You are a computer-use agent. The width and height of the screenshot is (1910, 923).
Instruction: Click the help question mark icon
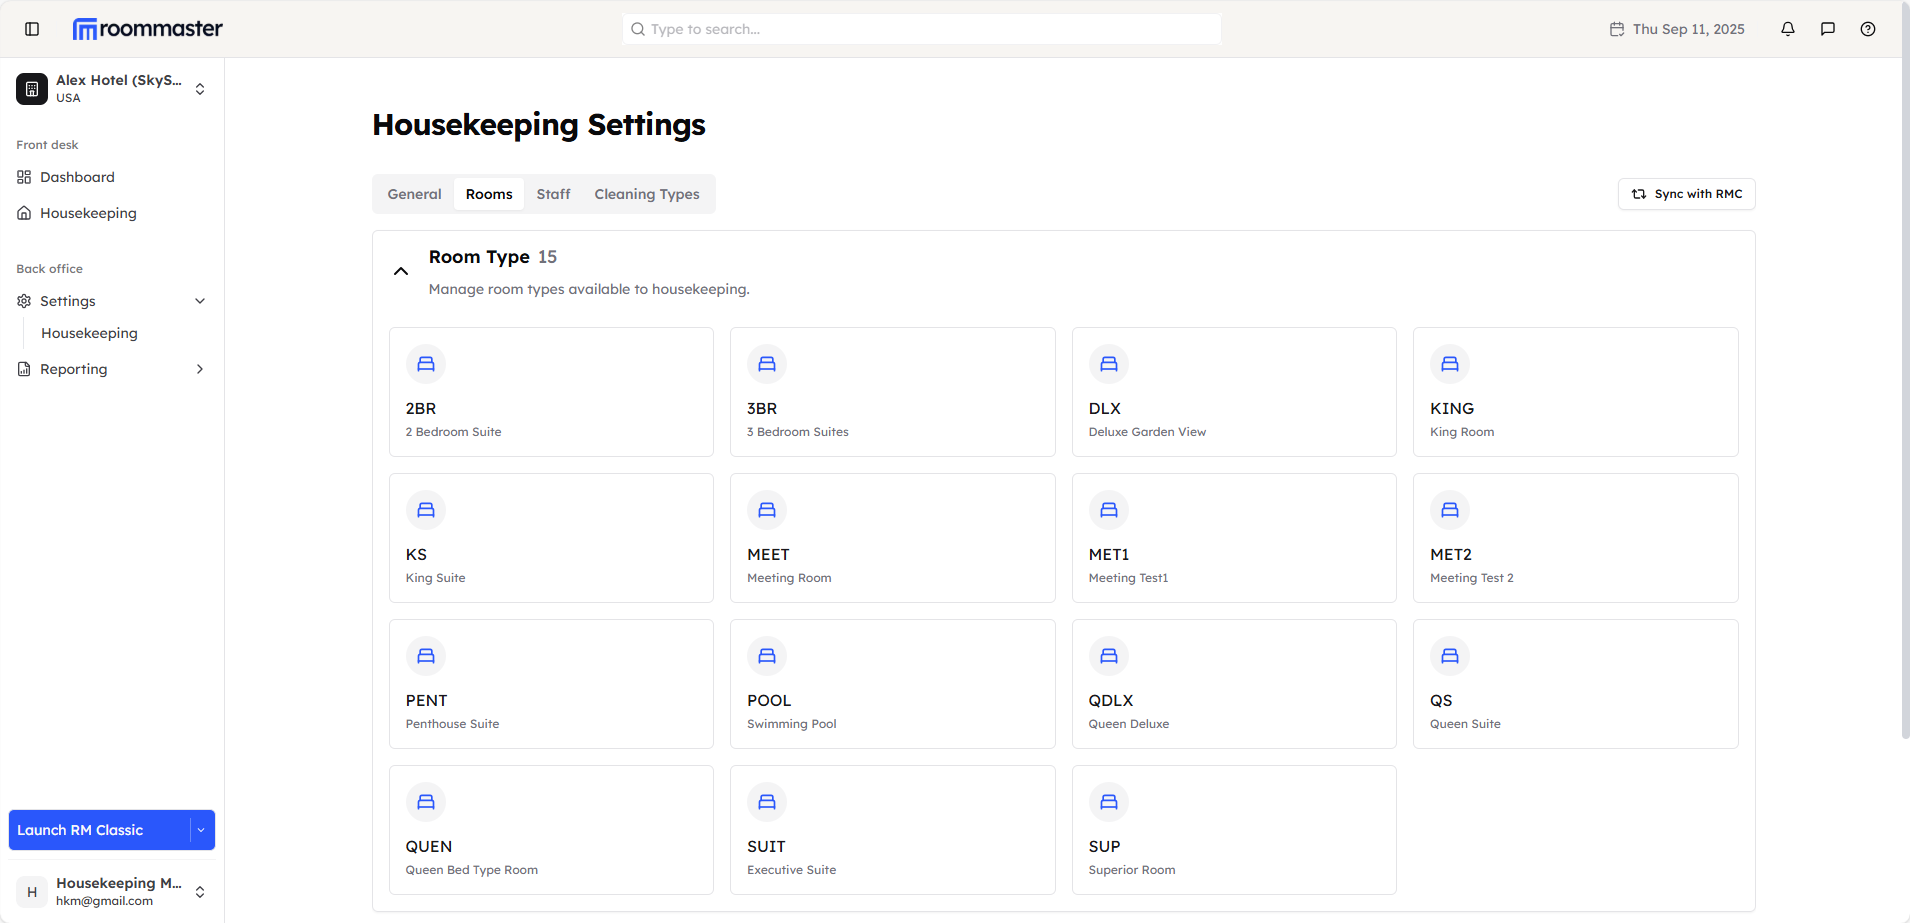[x=1868, y=29]
